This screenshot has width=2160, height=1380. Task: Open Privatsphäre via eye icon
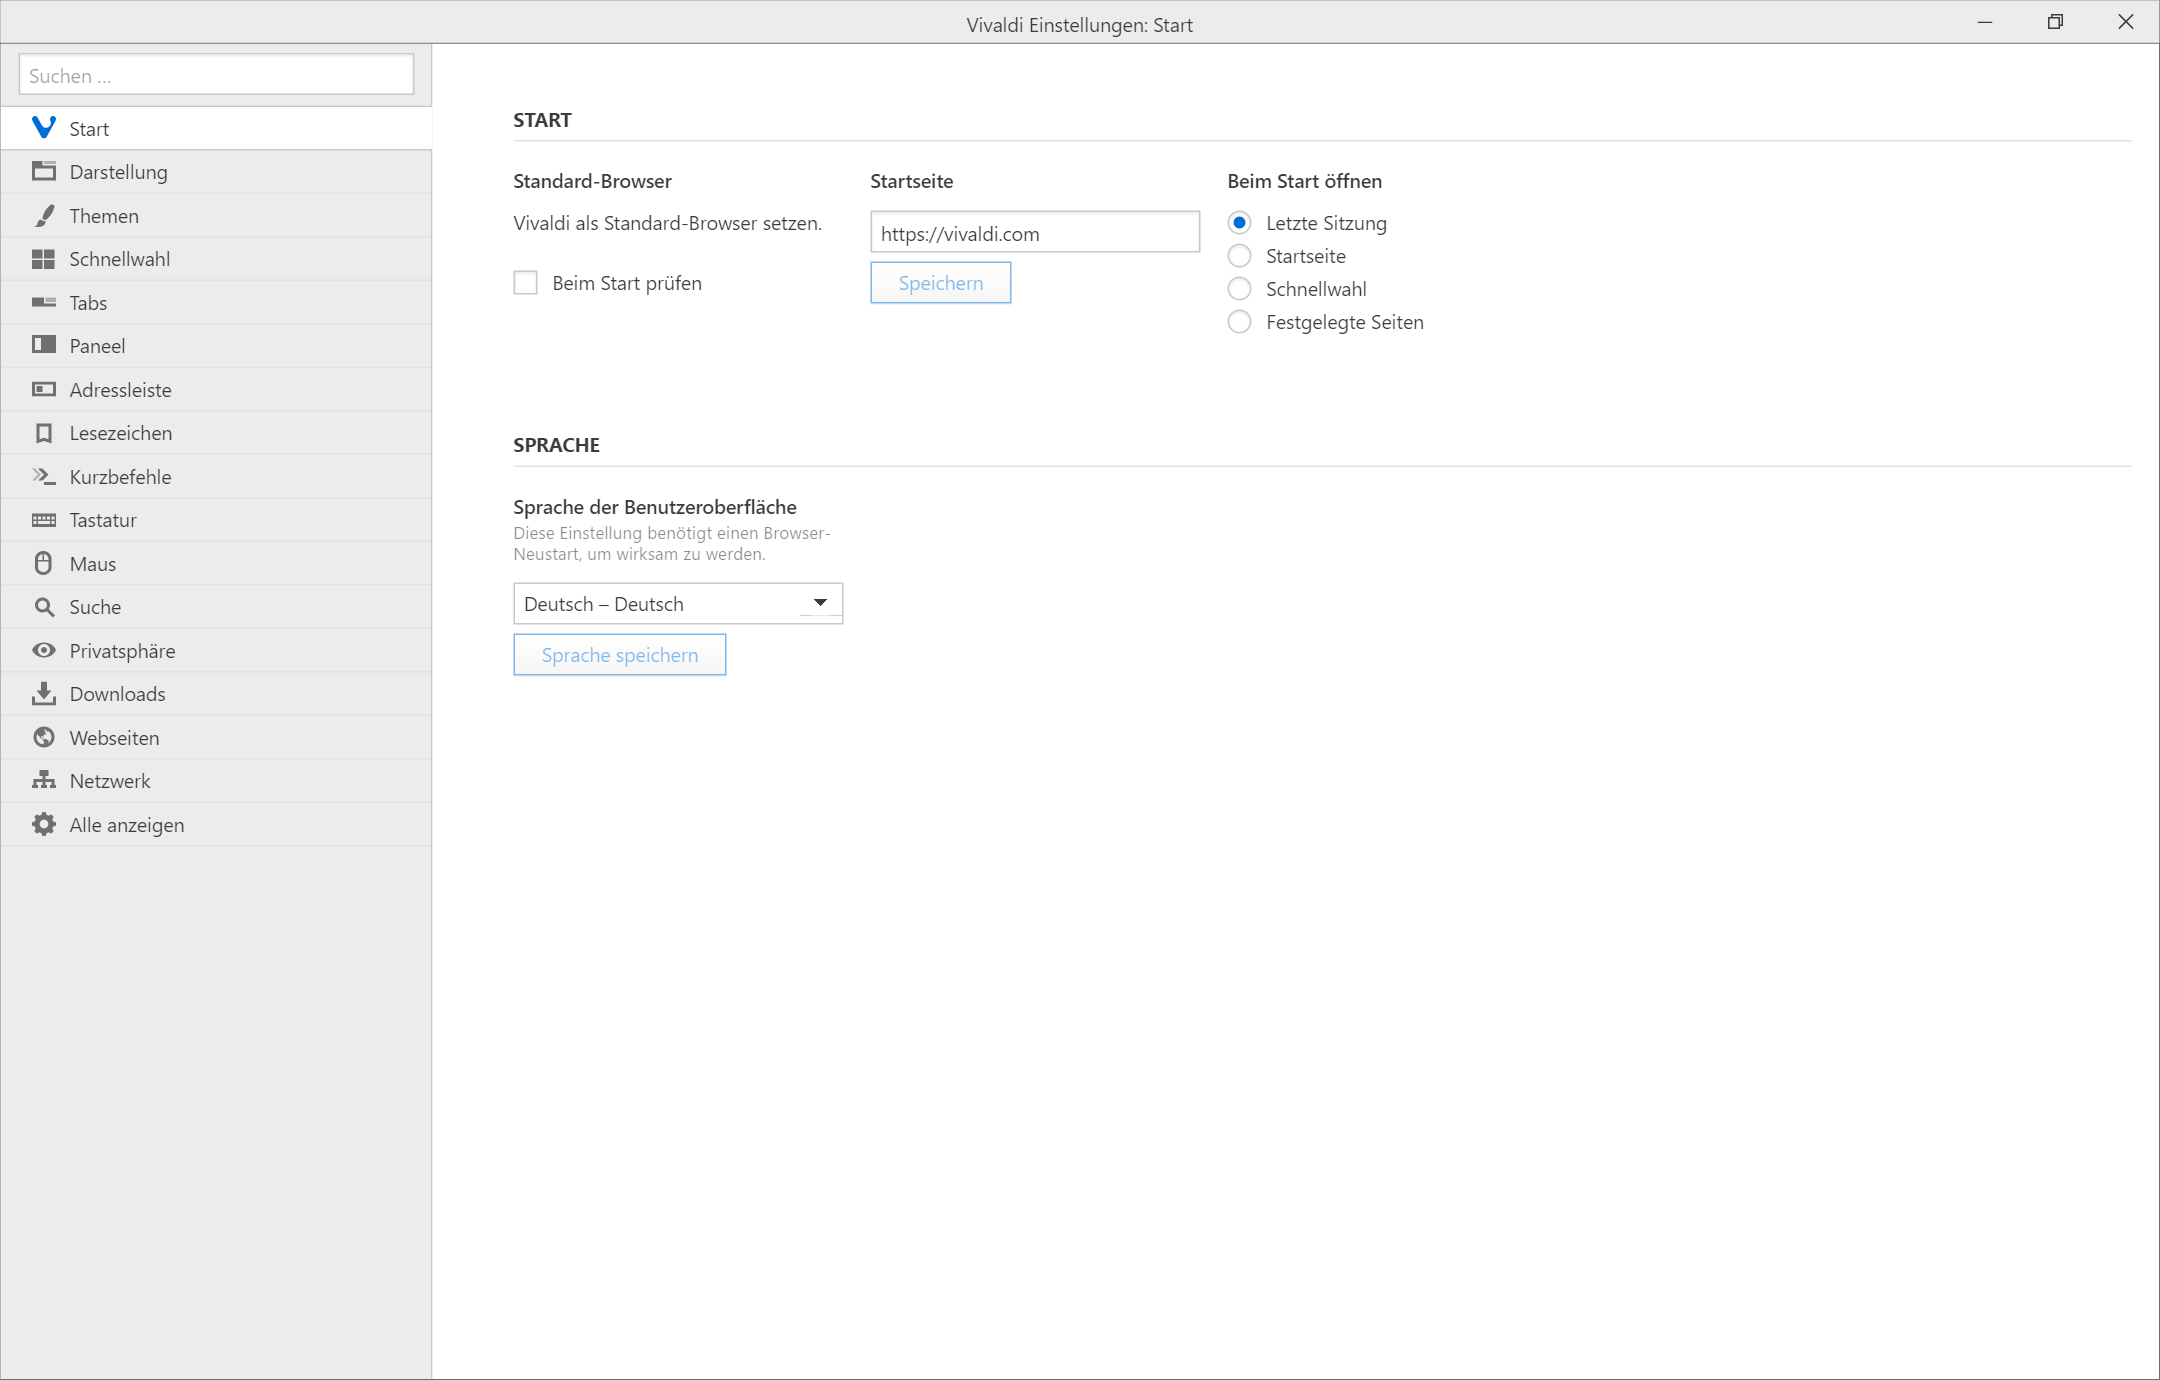tap(44, 651)
